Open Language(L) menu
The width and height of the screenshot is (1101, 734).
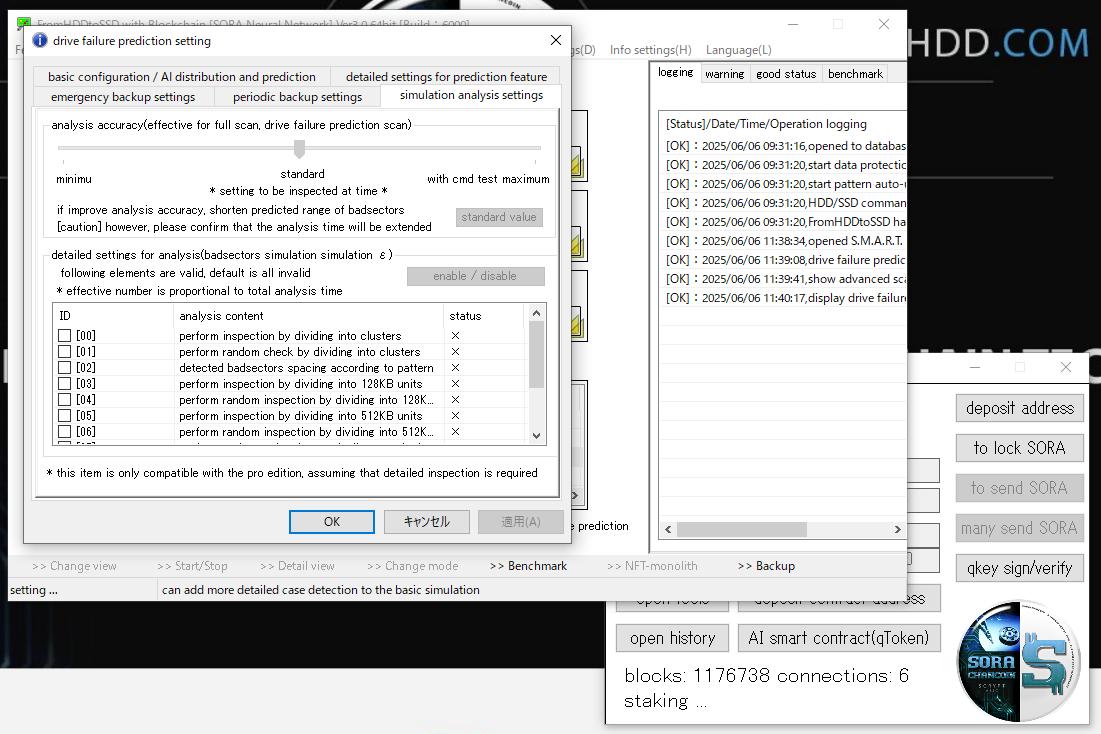739,50
